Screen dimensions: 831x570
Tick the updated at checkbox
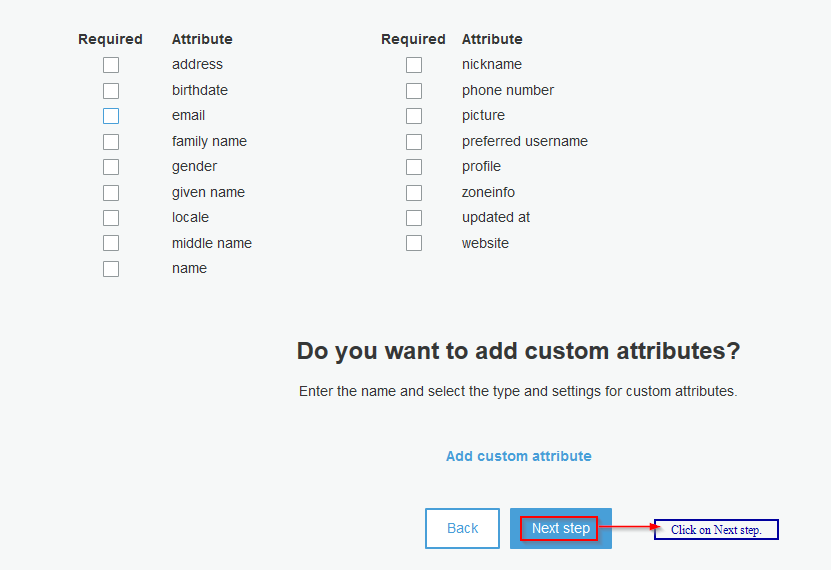[x=414, y=218]
